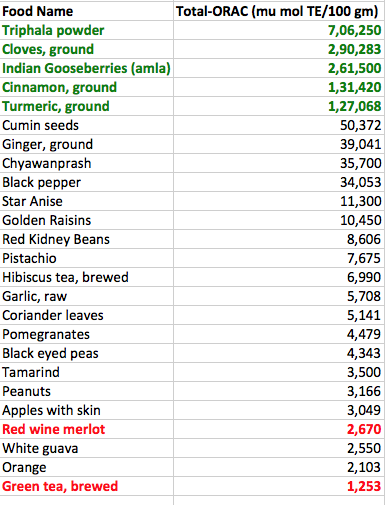This screenshot has height=505, width=385.
Task: Select the Food Name header cell
Action: coord(87,11)
